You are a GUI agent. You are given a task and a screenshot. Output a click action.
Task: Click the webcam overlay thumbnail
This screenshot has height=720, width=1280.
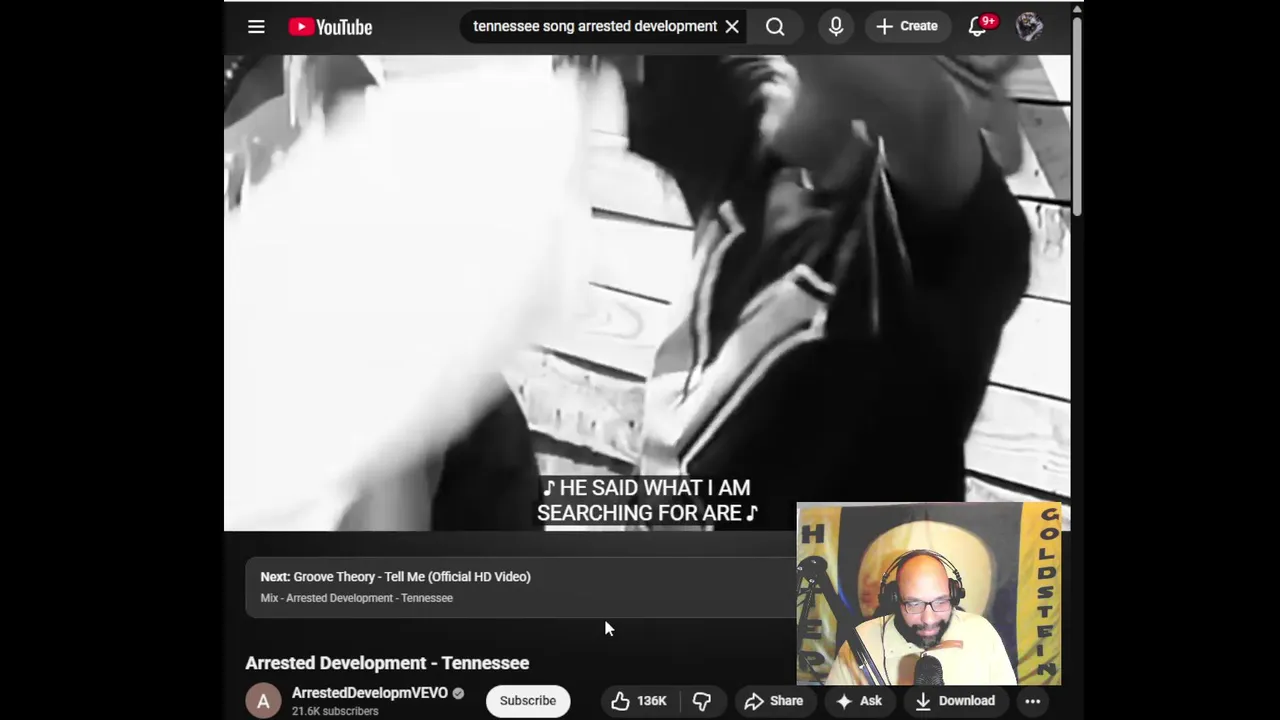coord(929,594)
